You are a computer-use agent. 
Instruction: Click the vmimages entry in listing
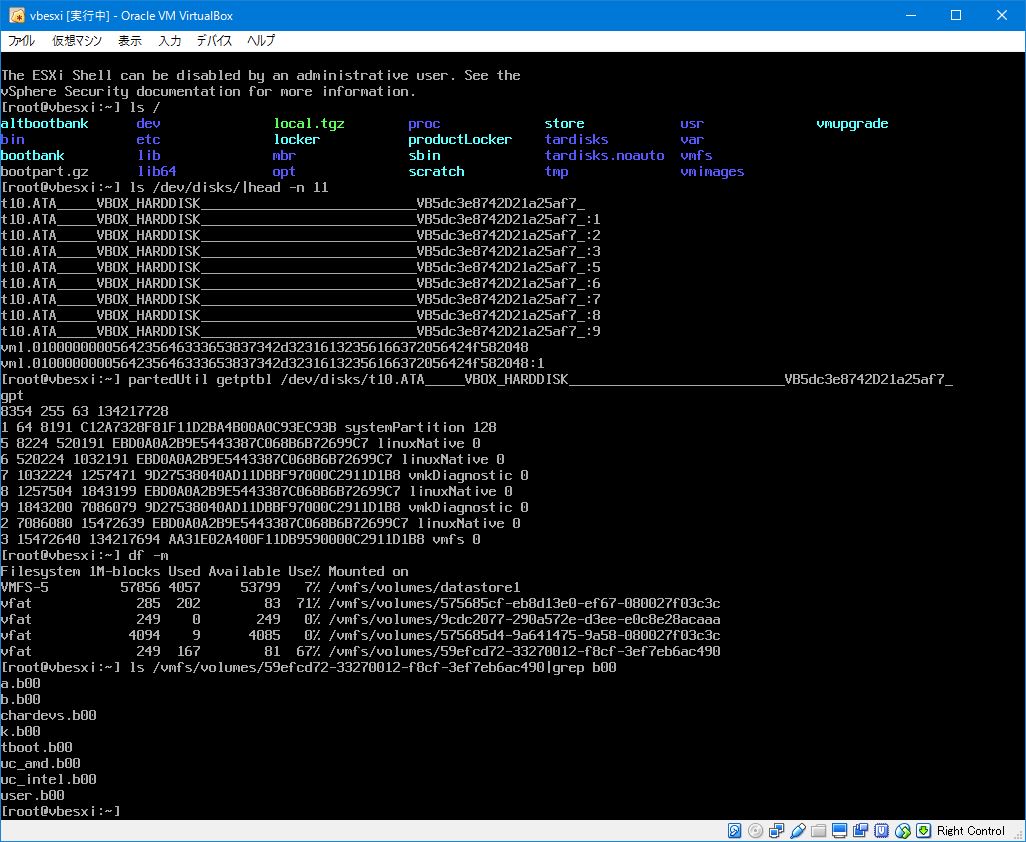712,171
